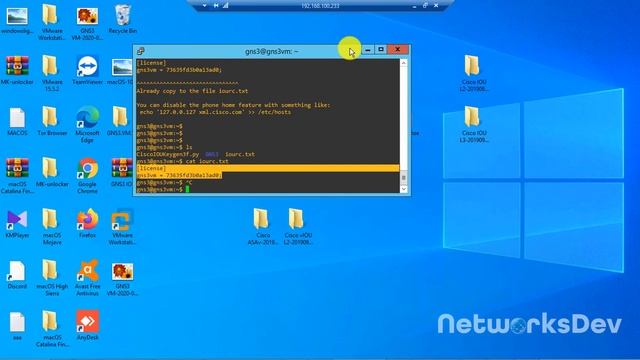Click the 192.168.100.233 connection bar title

pyautogui.click(x=320, y=6)
